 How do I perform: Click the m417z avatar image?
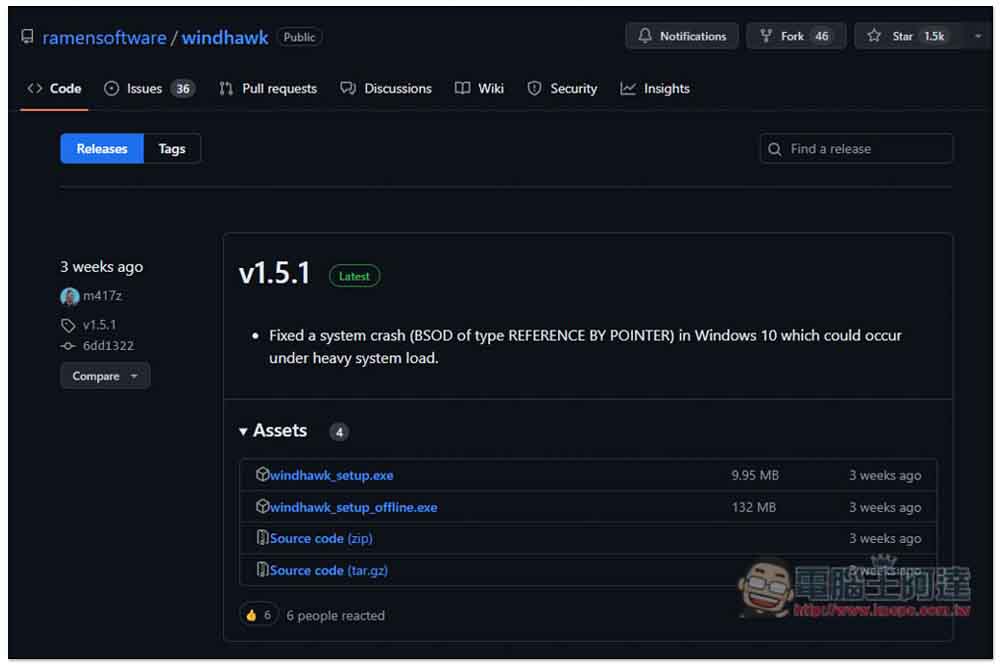[x=70, y=296]
